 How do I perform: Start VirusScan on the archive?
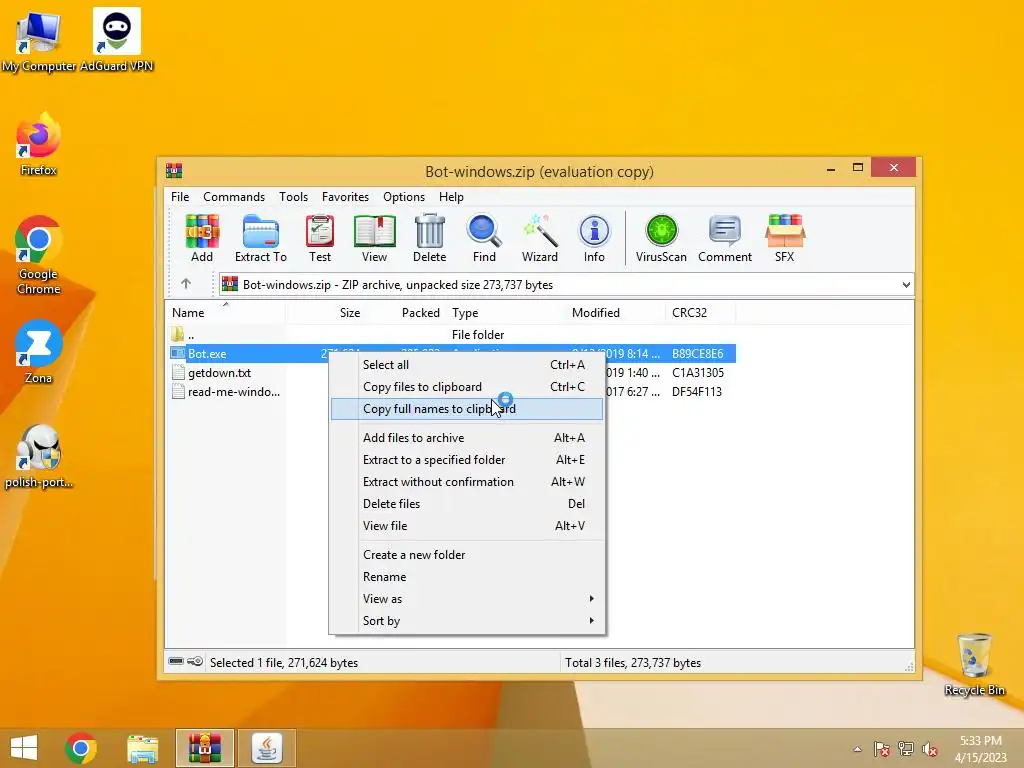[661, 238]
